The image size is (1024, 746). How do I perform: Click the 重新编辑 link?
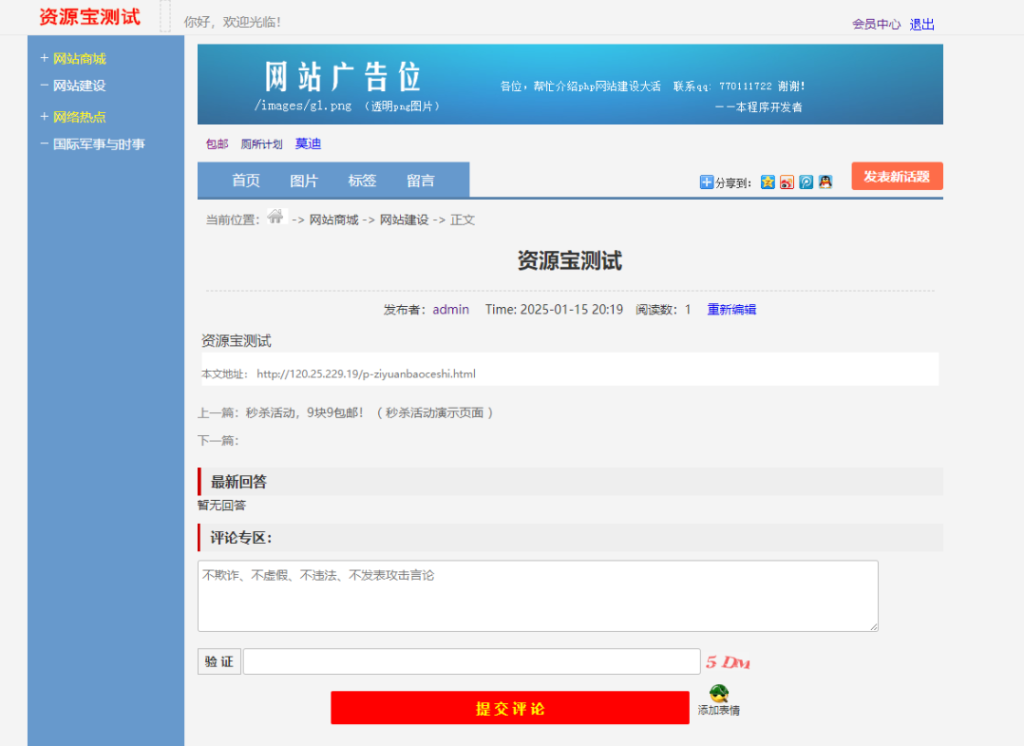pos(731,309)
